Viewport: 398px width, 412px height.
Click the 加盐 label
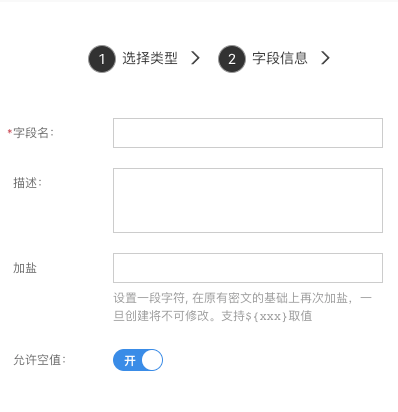(x=25, y=268)
